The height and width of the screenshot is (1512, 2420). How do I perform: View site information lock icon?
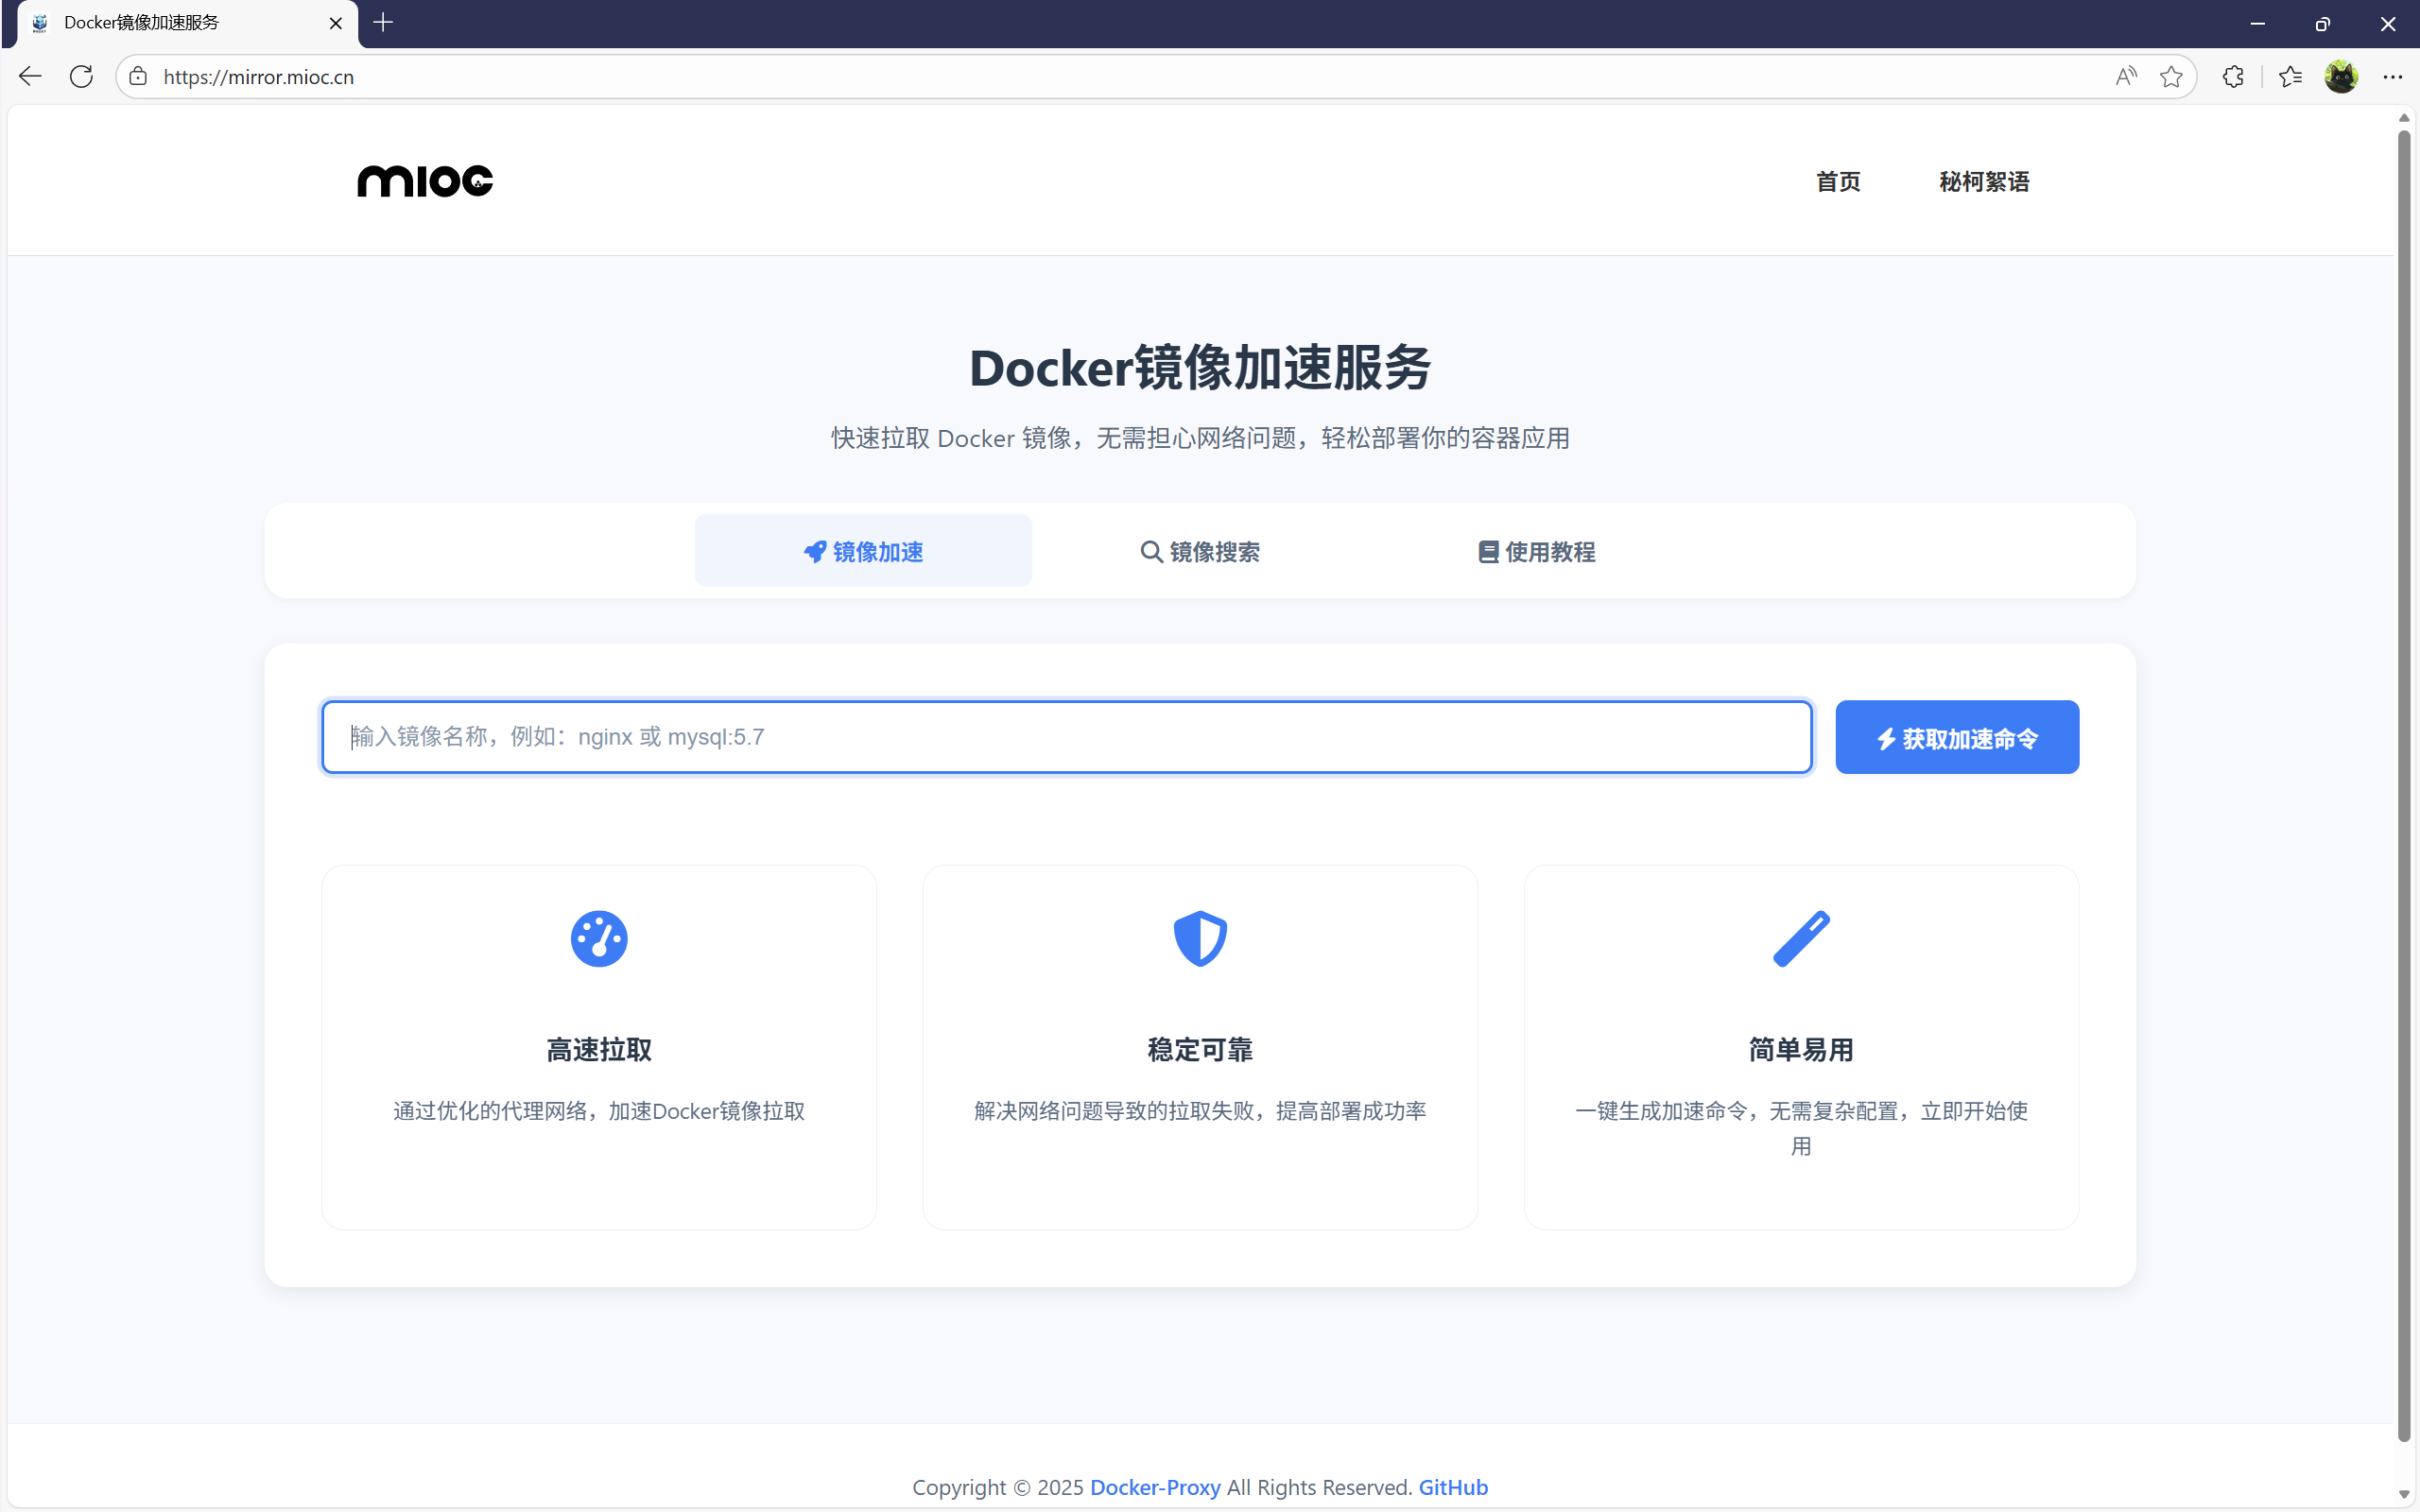[x=139, y=77]
